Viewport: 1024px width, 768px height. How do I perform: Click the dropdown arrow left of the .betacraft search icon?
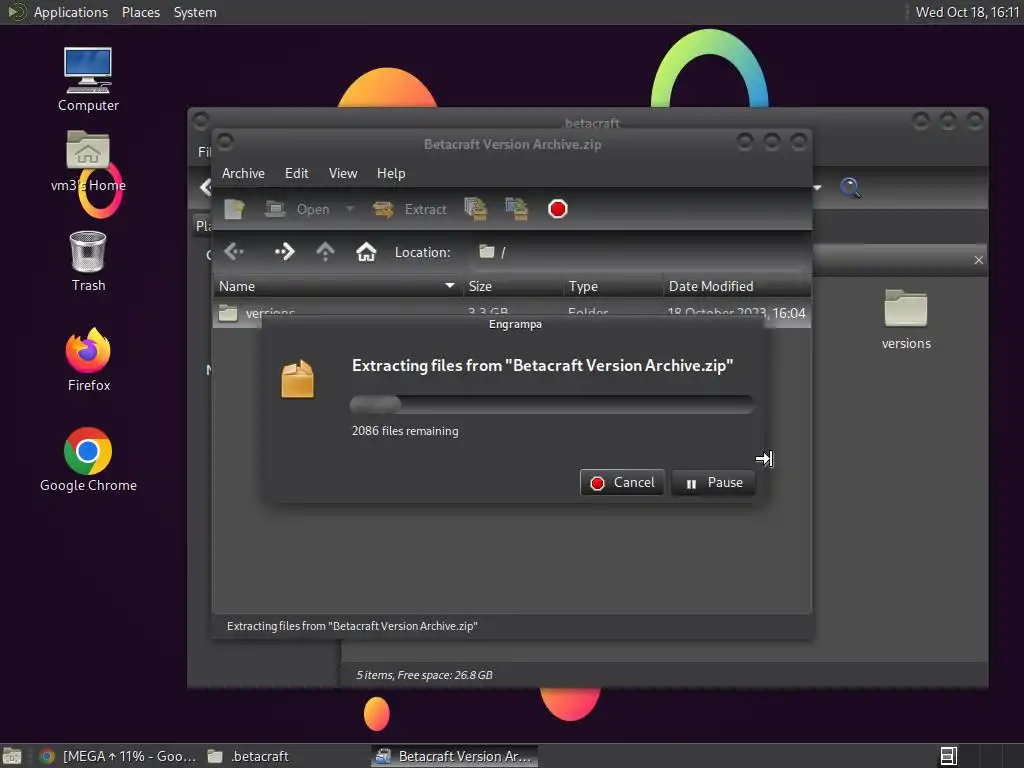tap(818, 188)
